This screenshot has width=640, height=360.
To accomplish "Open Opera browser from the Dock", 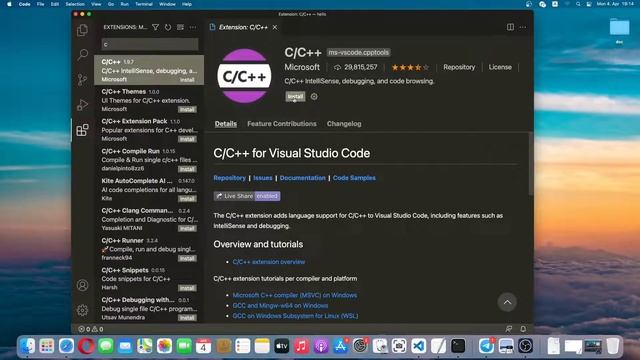I will point(86,346).
